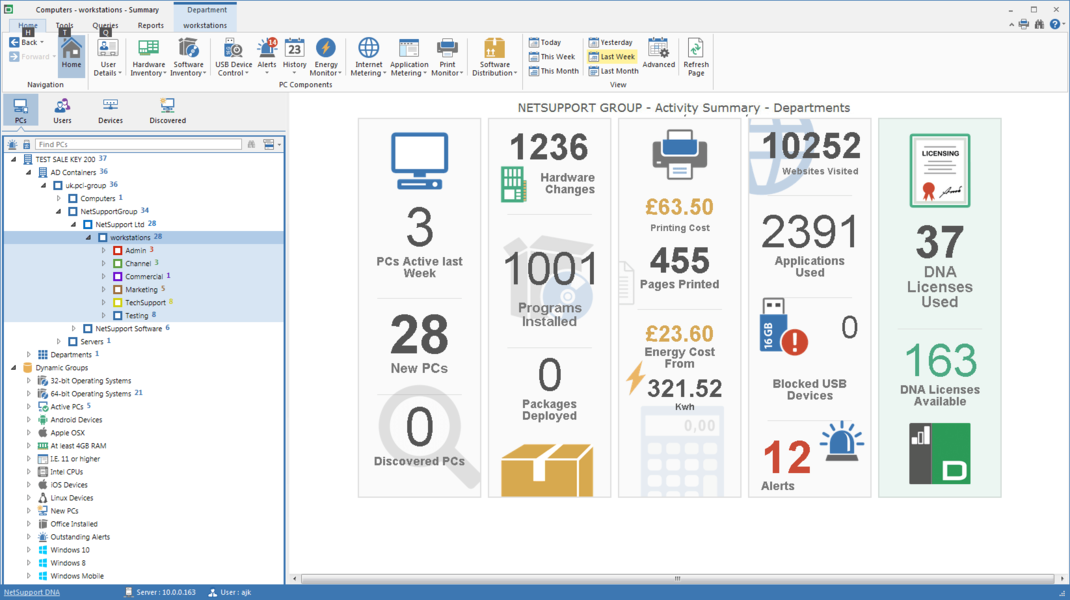This screenshot has width=1070, height=600.
Task: Select the This Month view filter
Action: 553,71
